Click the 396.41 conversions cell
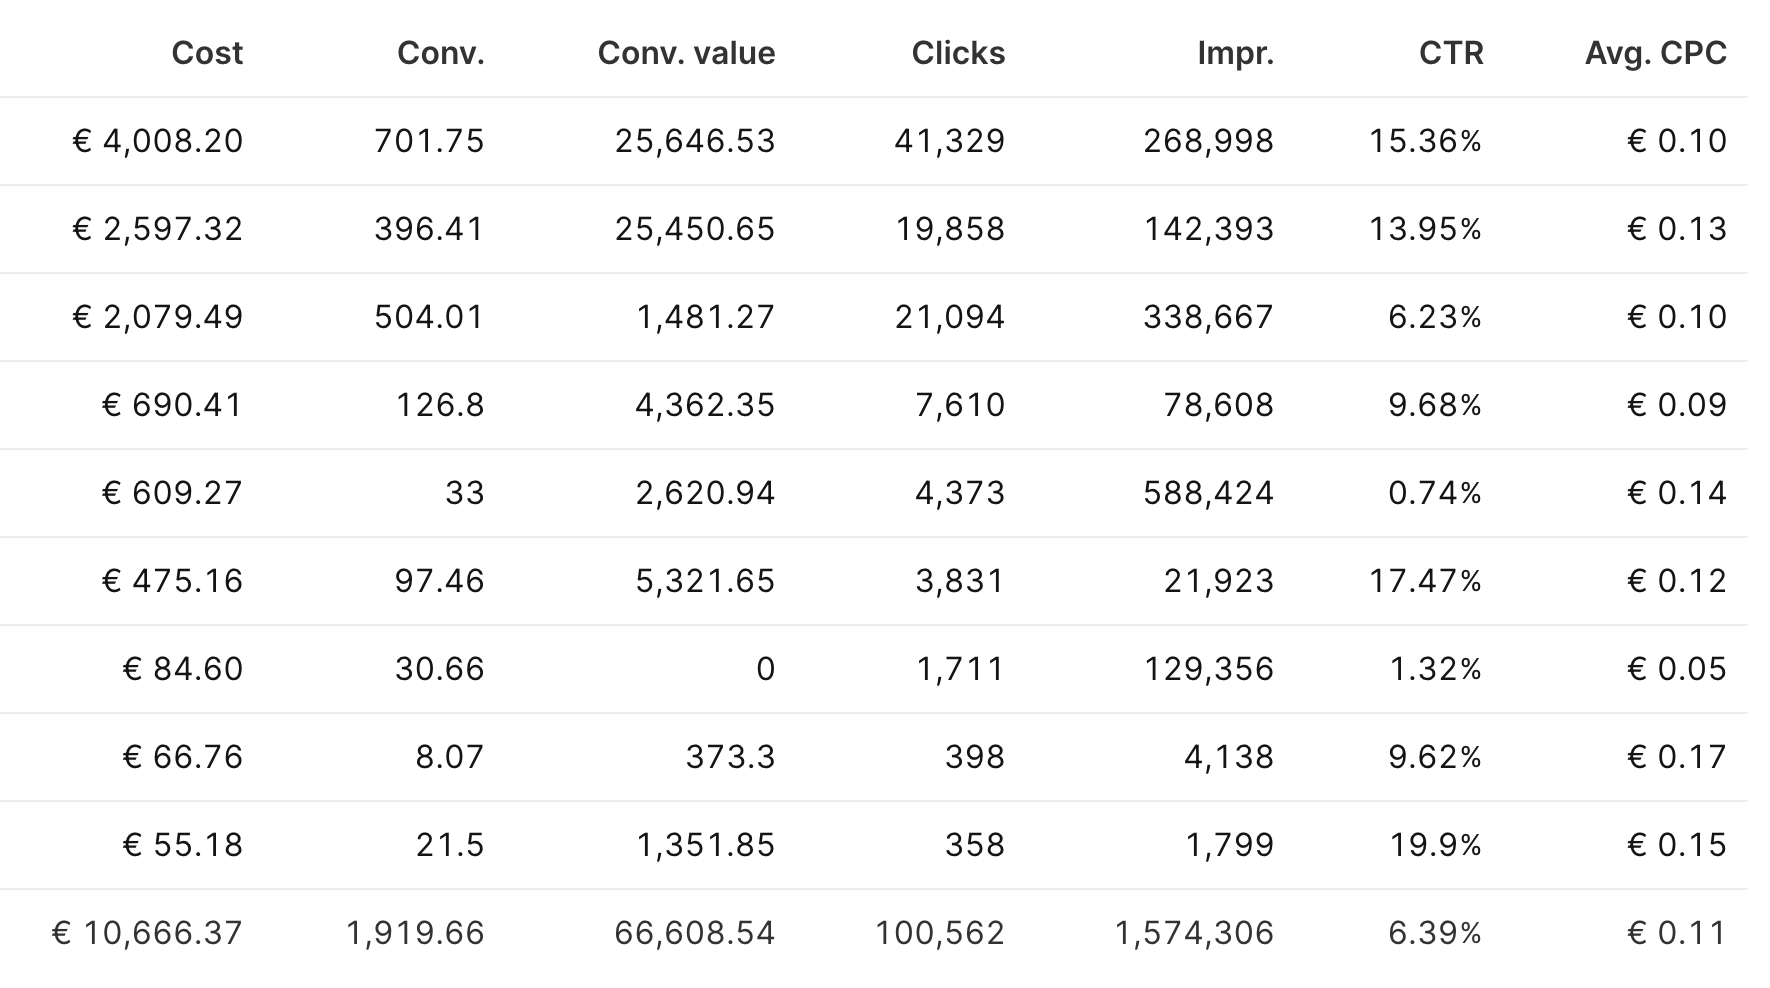The image size is (1770, 988). pyautogui.click(x=429, y=229)
